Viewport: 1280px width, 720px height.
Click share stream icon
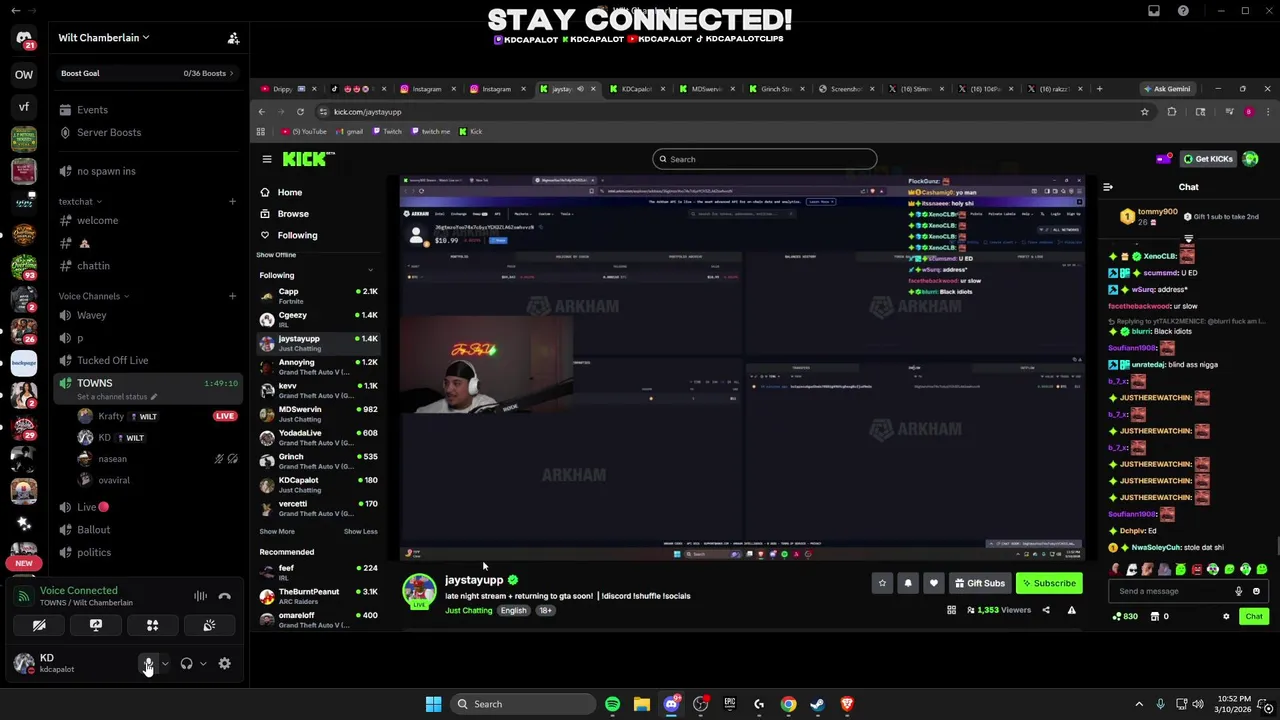click(x=1046, y=610)
